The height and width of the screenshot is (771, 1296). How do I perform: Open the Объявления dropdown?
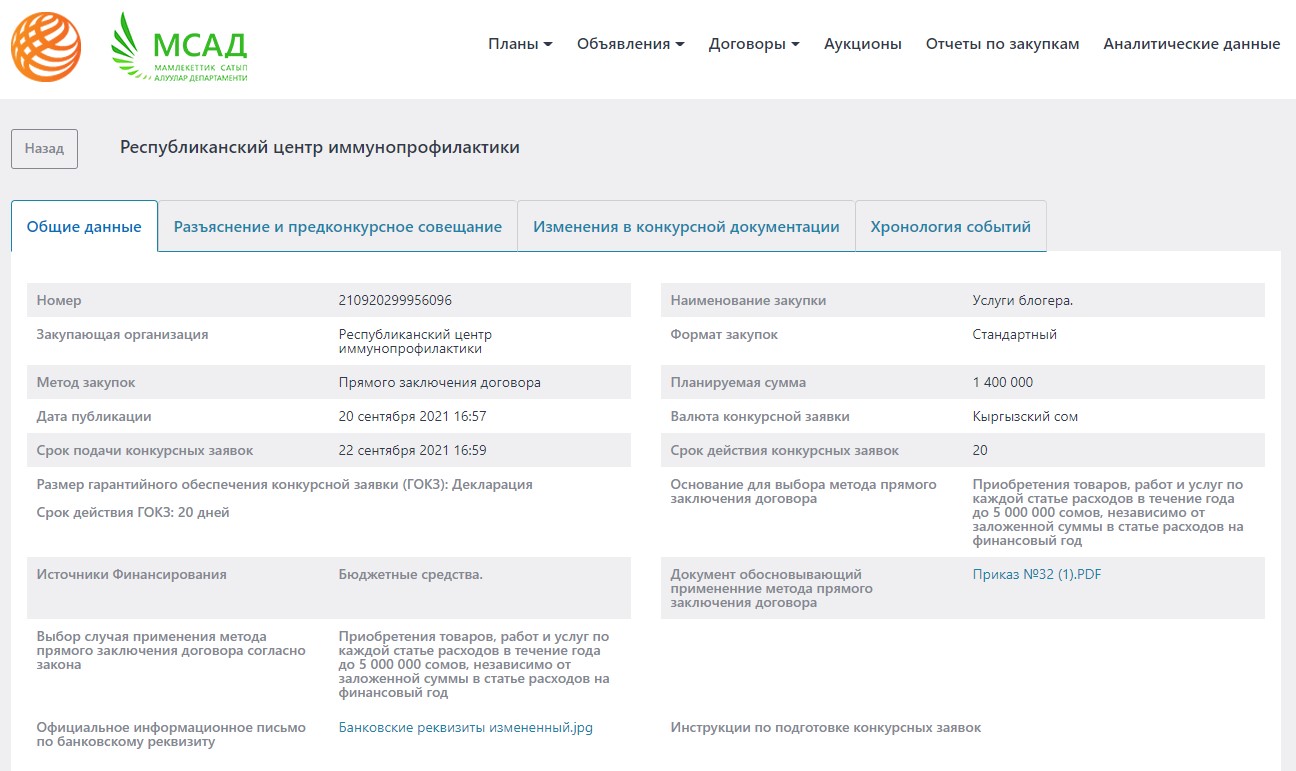coord(630,44)
